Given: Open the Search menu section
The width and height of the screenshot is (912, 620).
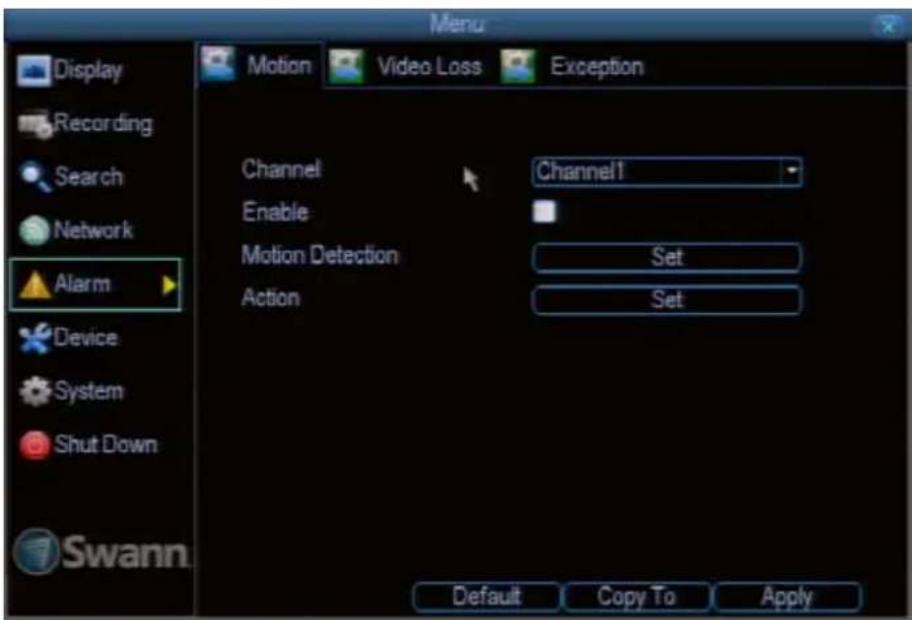Looking at the screenshot, I should [71, 177].
